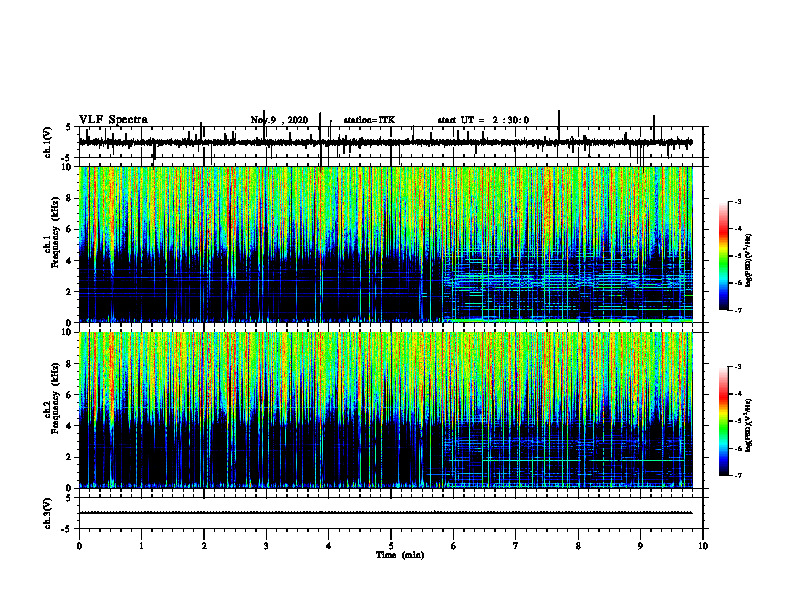Click time axis tick label "1"
792x612 pixels.
click(x=141, y=546)
